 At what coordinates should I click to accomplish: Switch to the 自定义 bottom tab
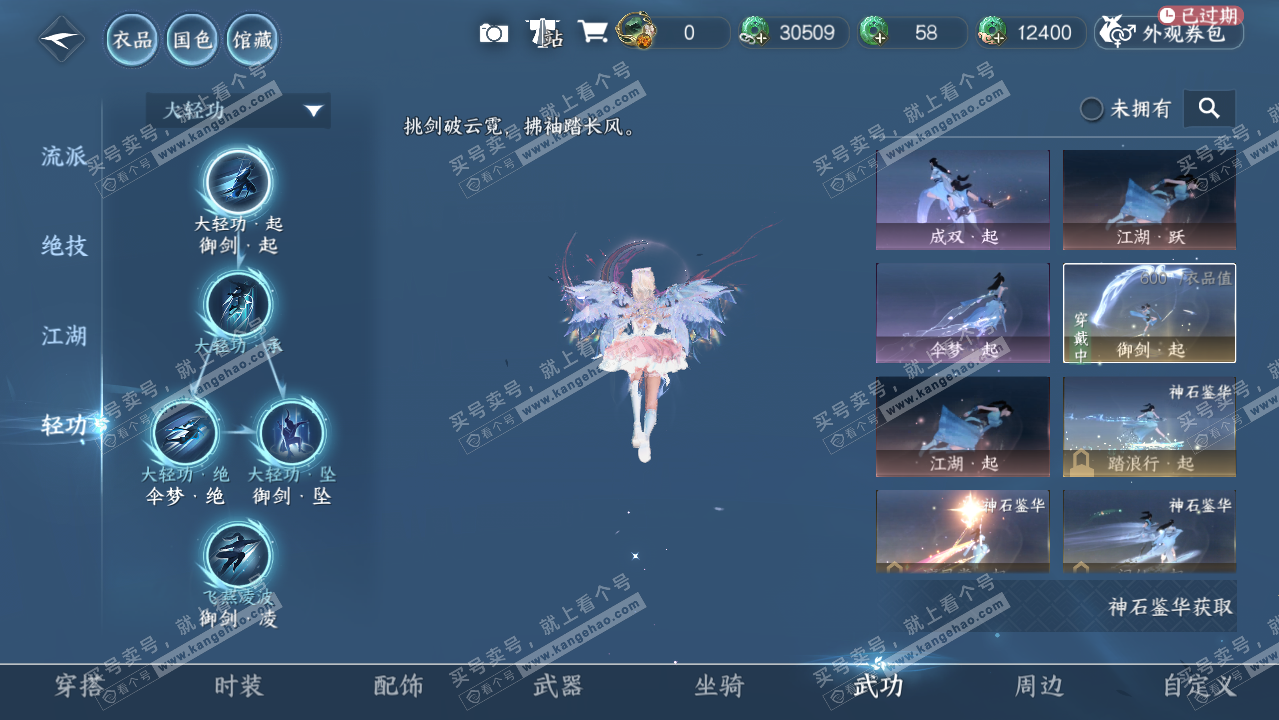1200,686
